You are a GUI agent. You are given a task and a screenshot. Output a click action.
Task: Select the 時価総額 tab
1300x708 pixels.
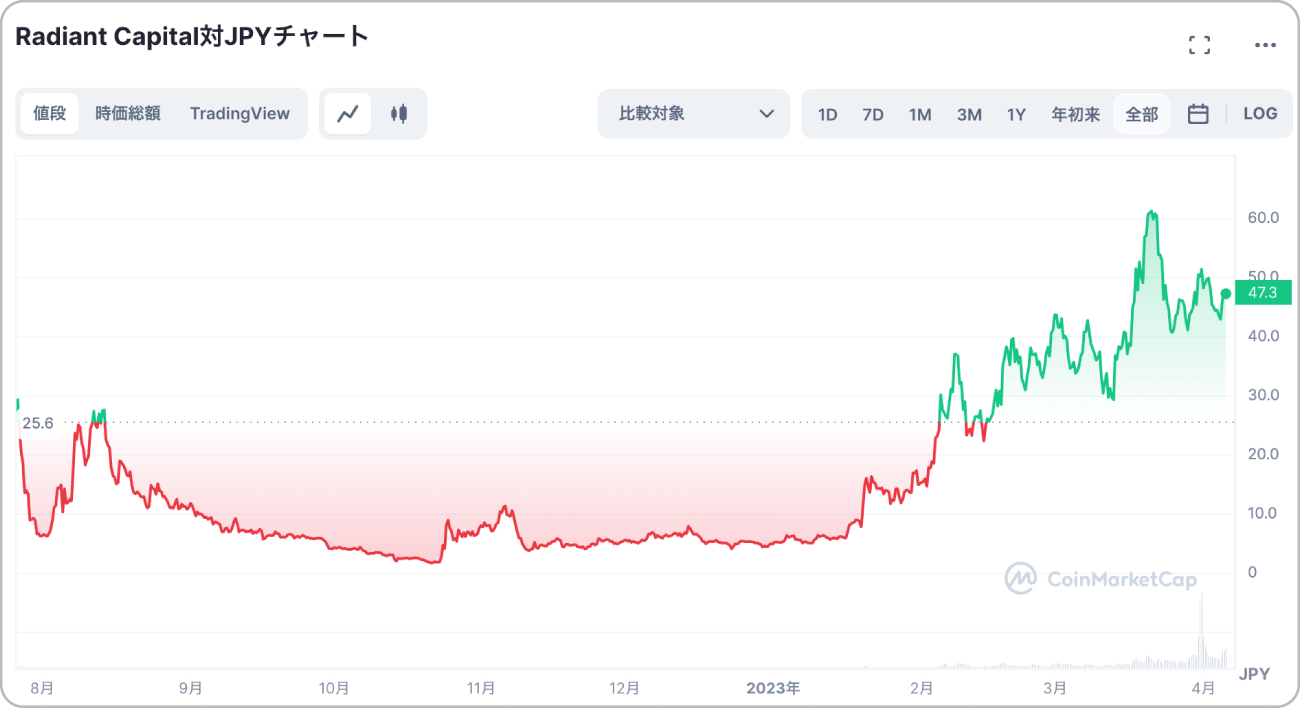point(128,114)
